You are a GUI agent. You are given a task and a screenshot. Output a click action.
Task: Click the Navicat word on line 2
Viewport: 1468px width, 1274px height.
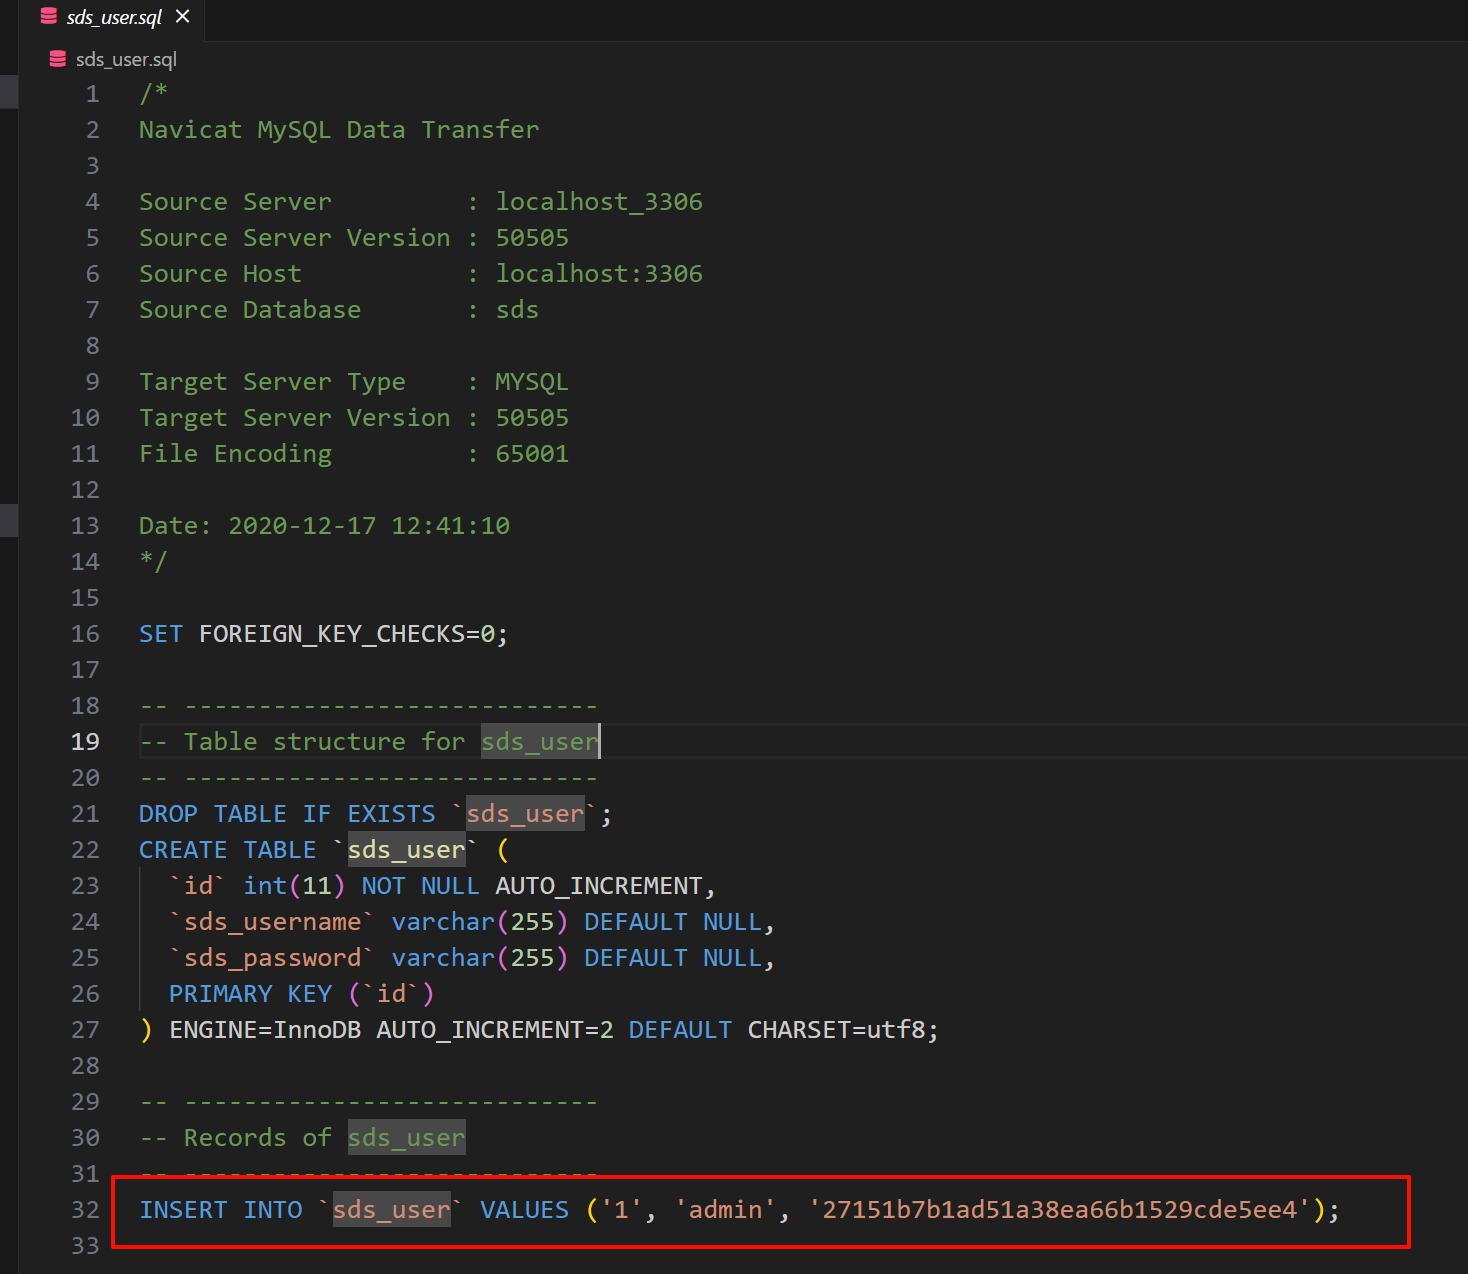click(190, 130)
